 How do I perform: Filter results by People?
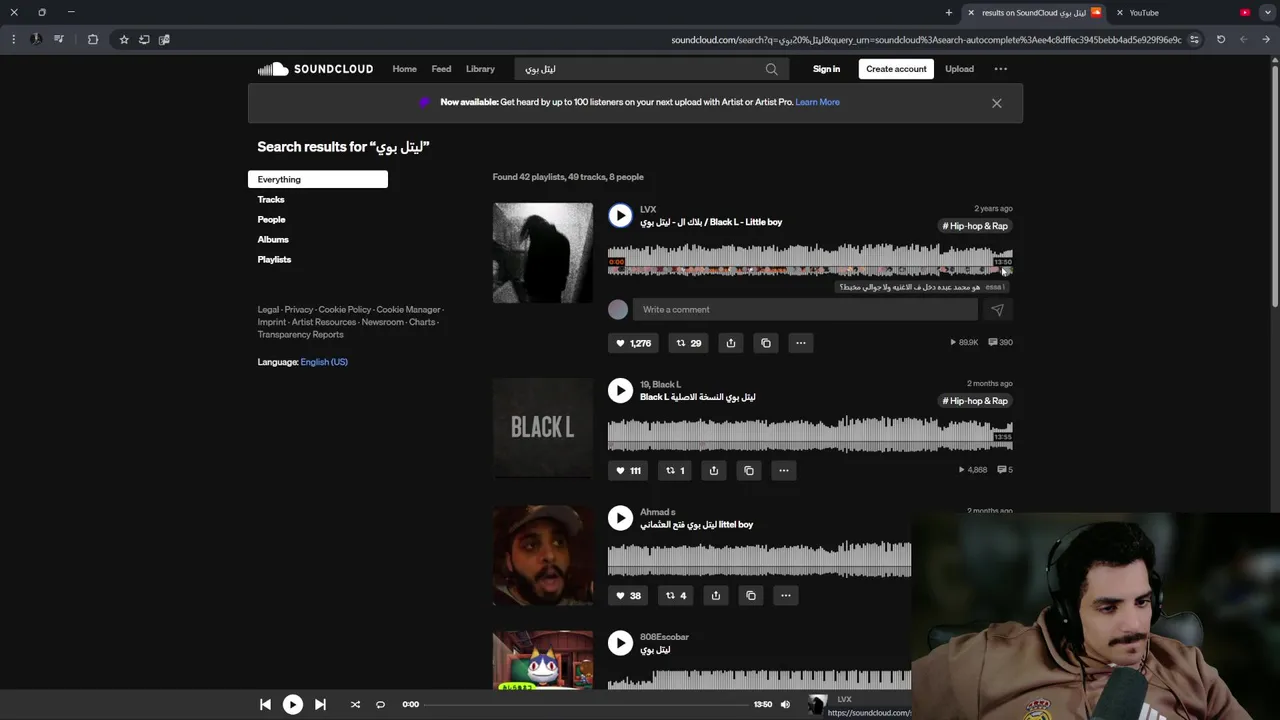271,219
